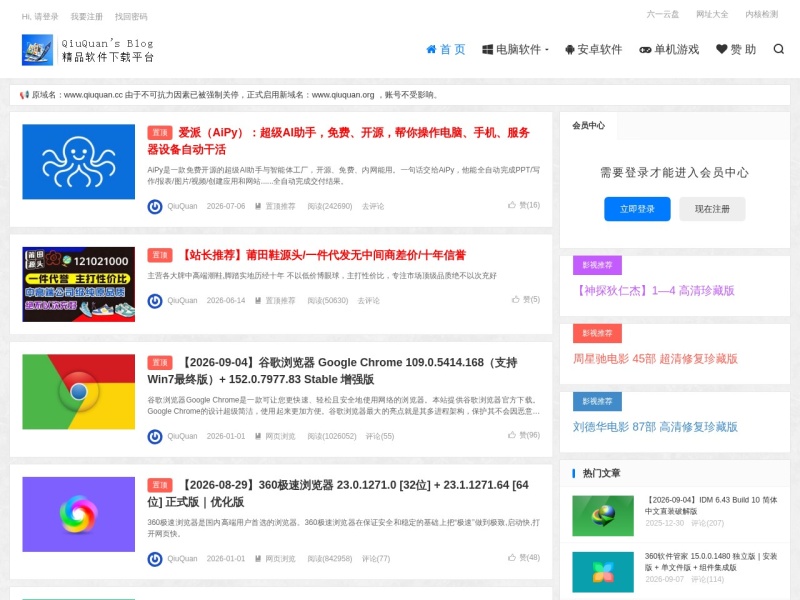
Task: Click the home icon next to 首页
Action: tap(431, 49)
